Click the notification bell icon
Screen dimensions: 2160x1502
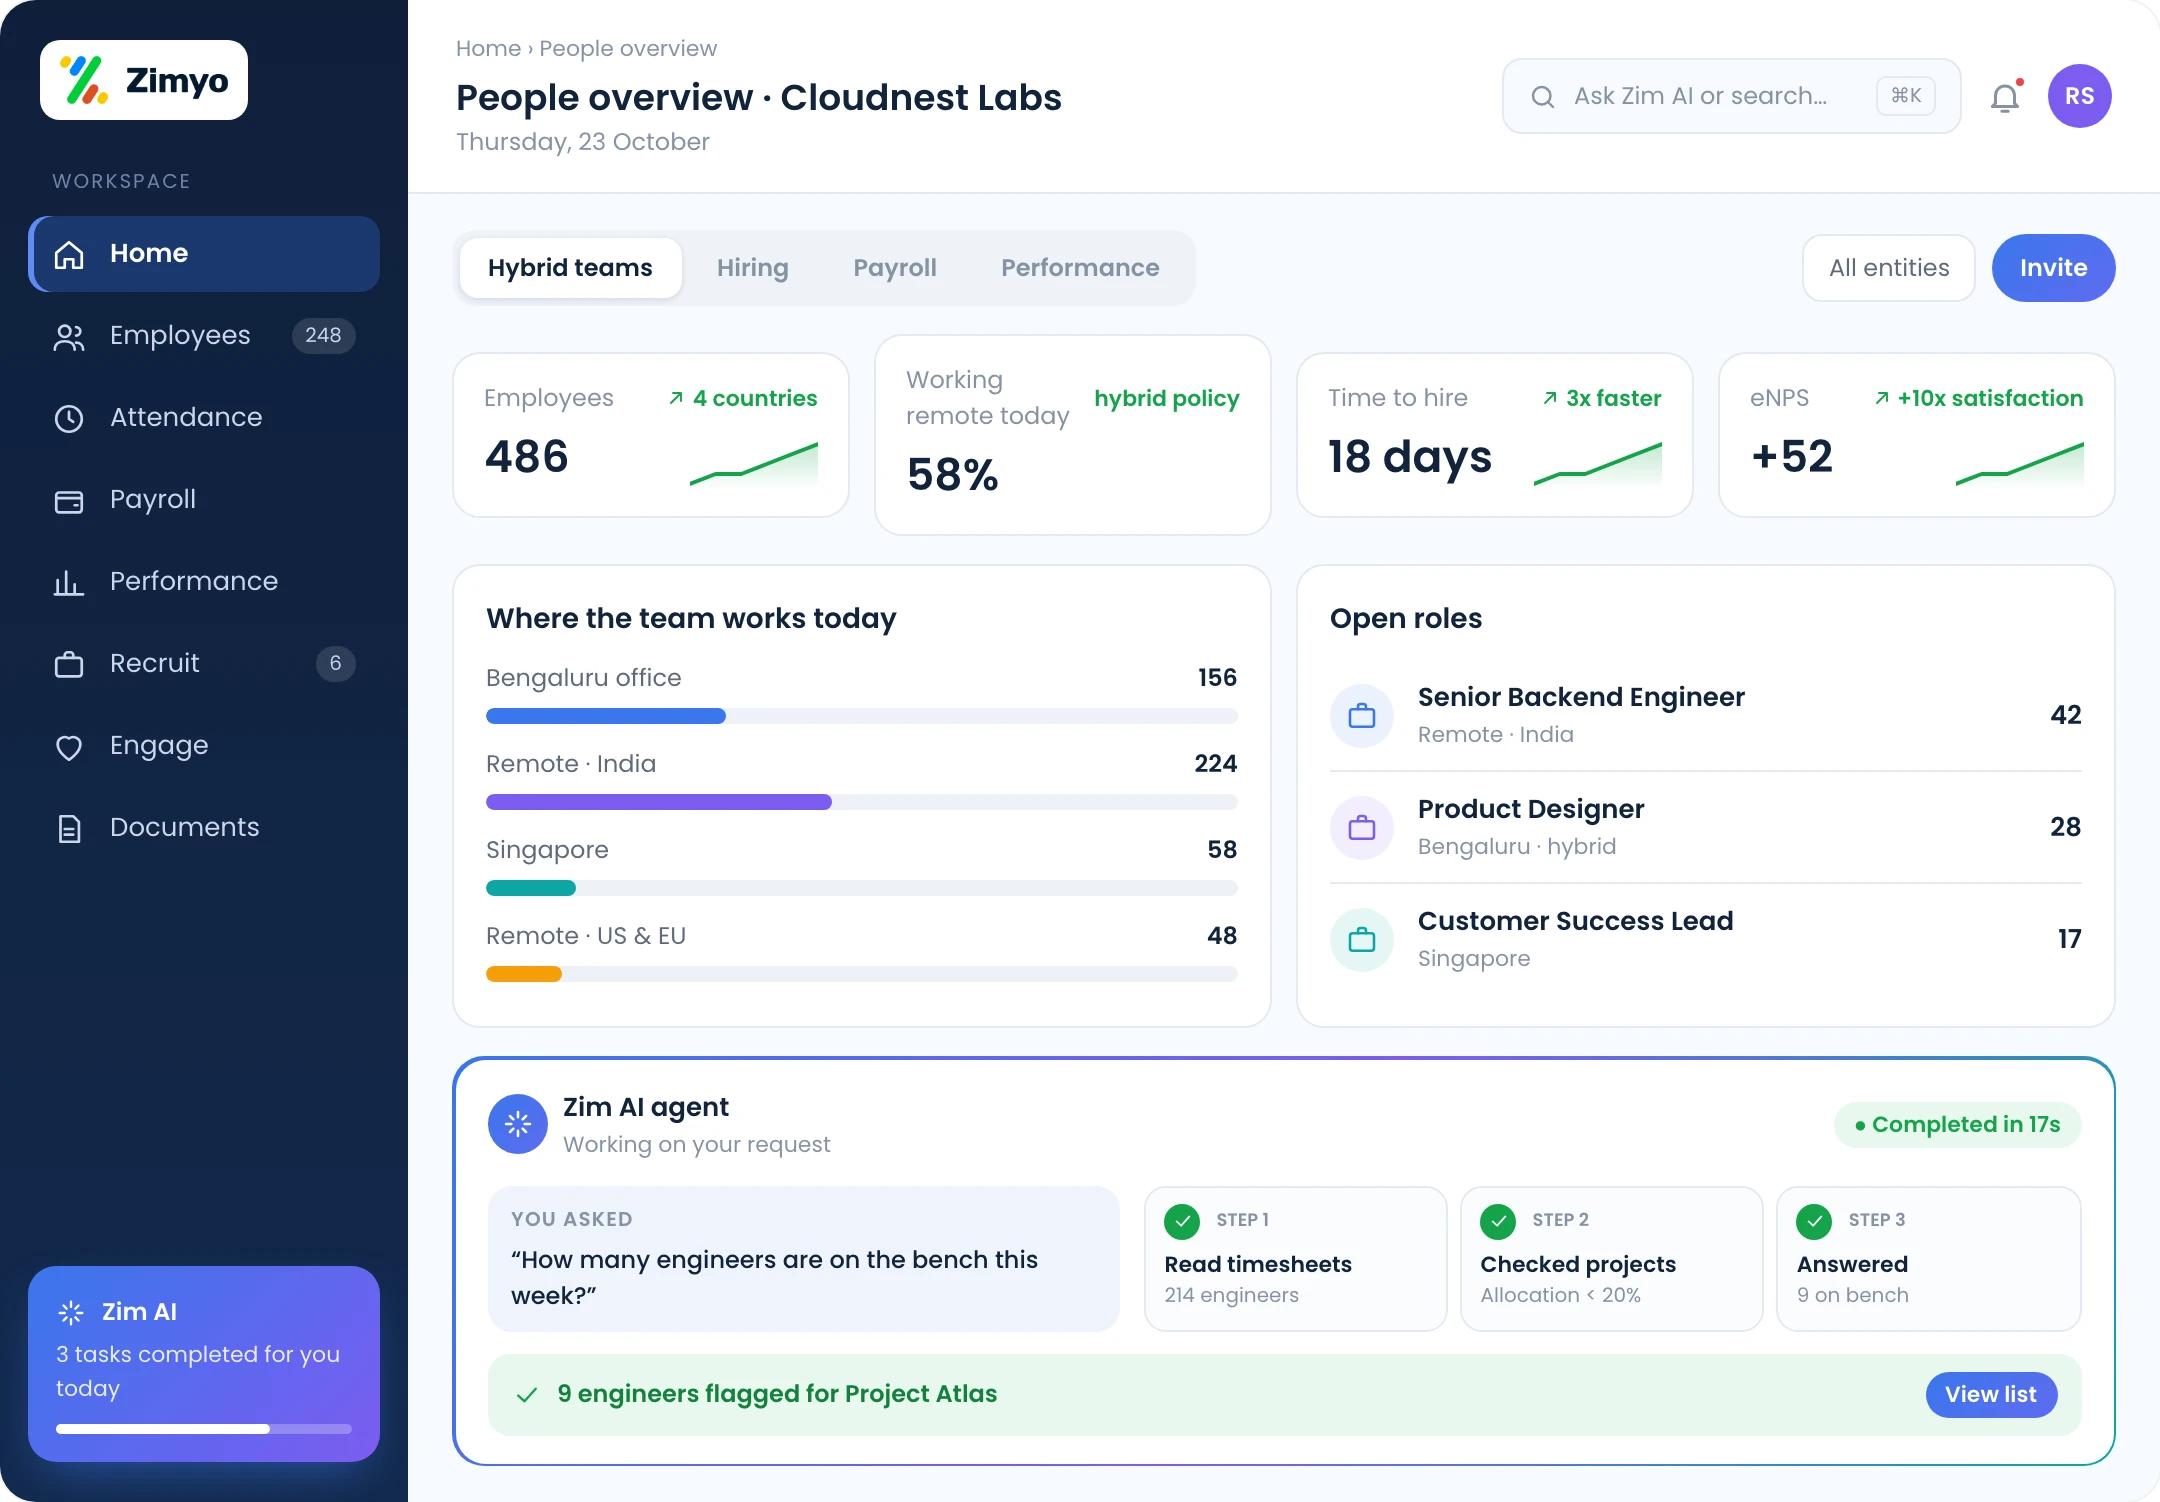2005,97
